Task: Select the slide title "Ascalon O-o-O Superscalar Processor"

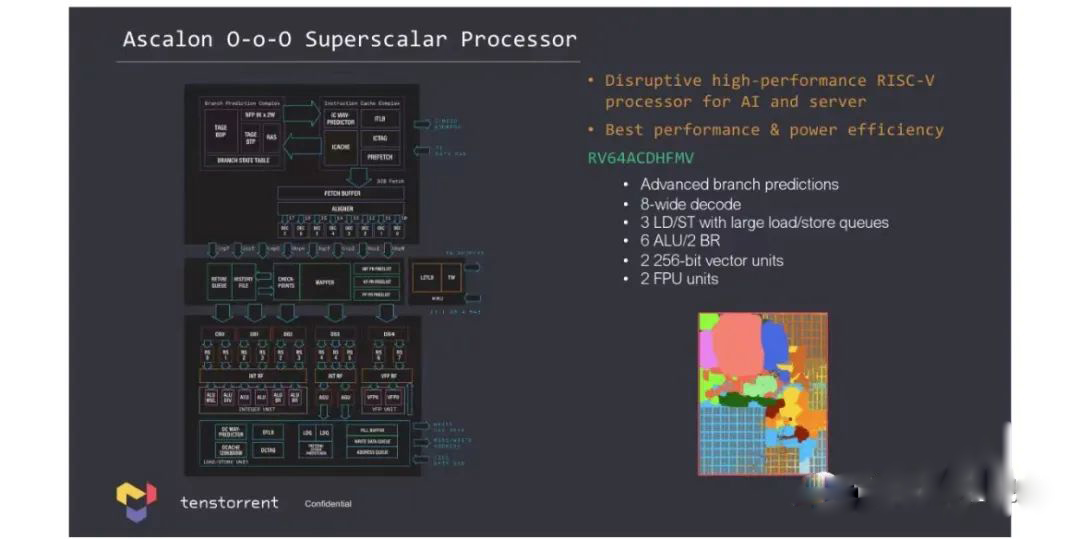Action: tap(350, 39)
